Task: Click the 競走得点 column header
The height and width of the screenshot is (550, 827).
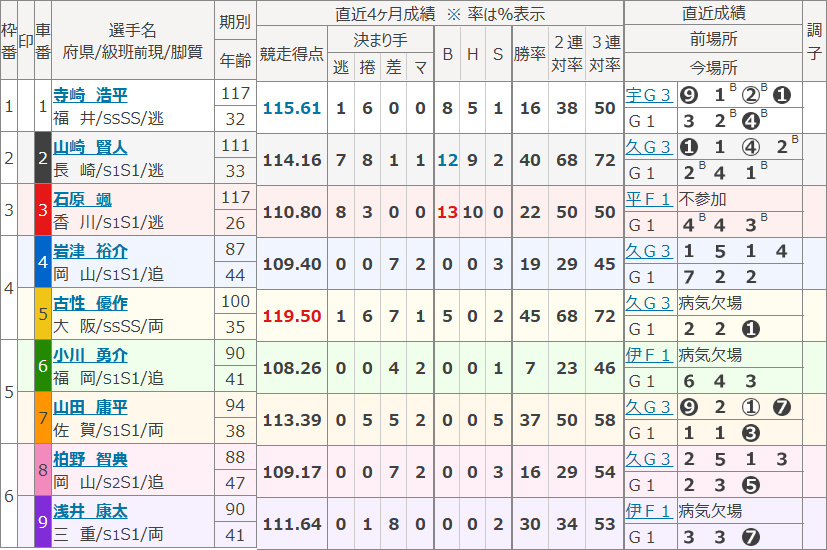Action: click(292, 53)
